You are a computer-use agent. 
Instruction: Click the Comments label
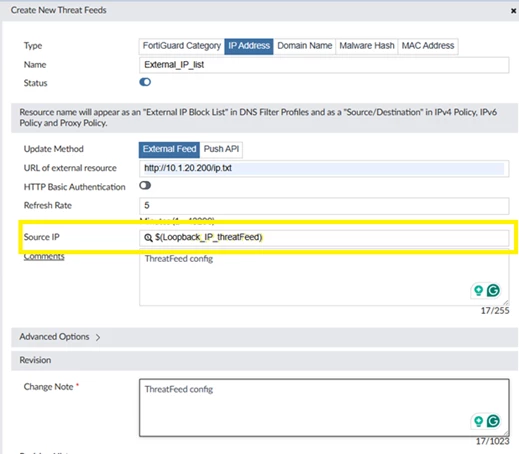[44, 256]
